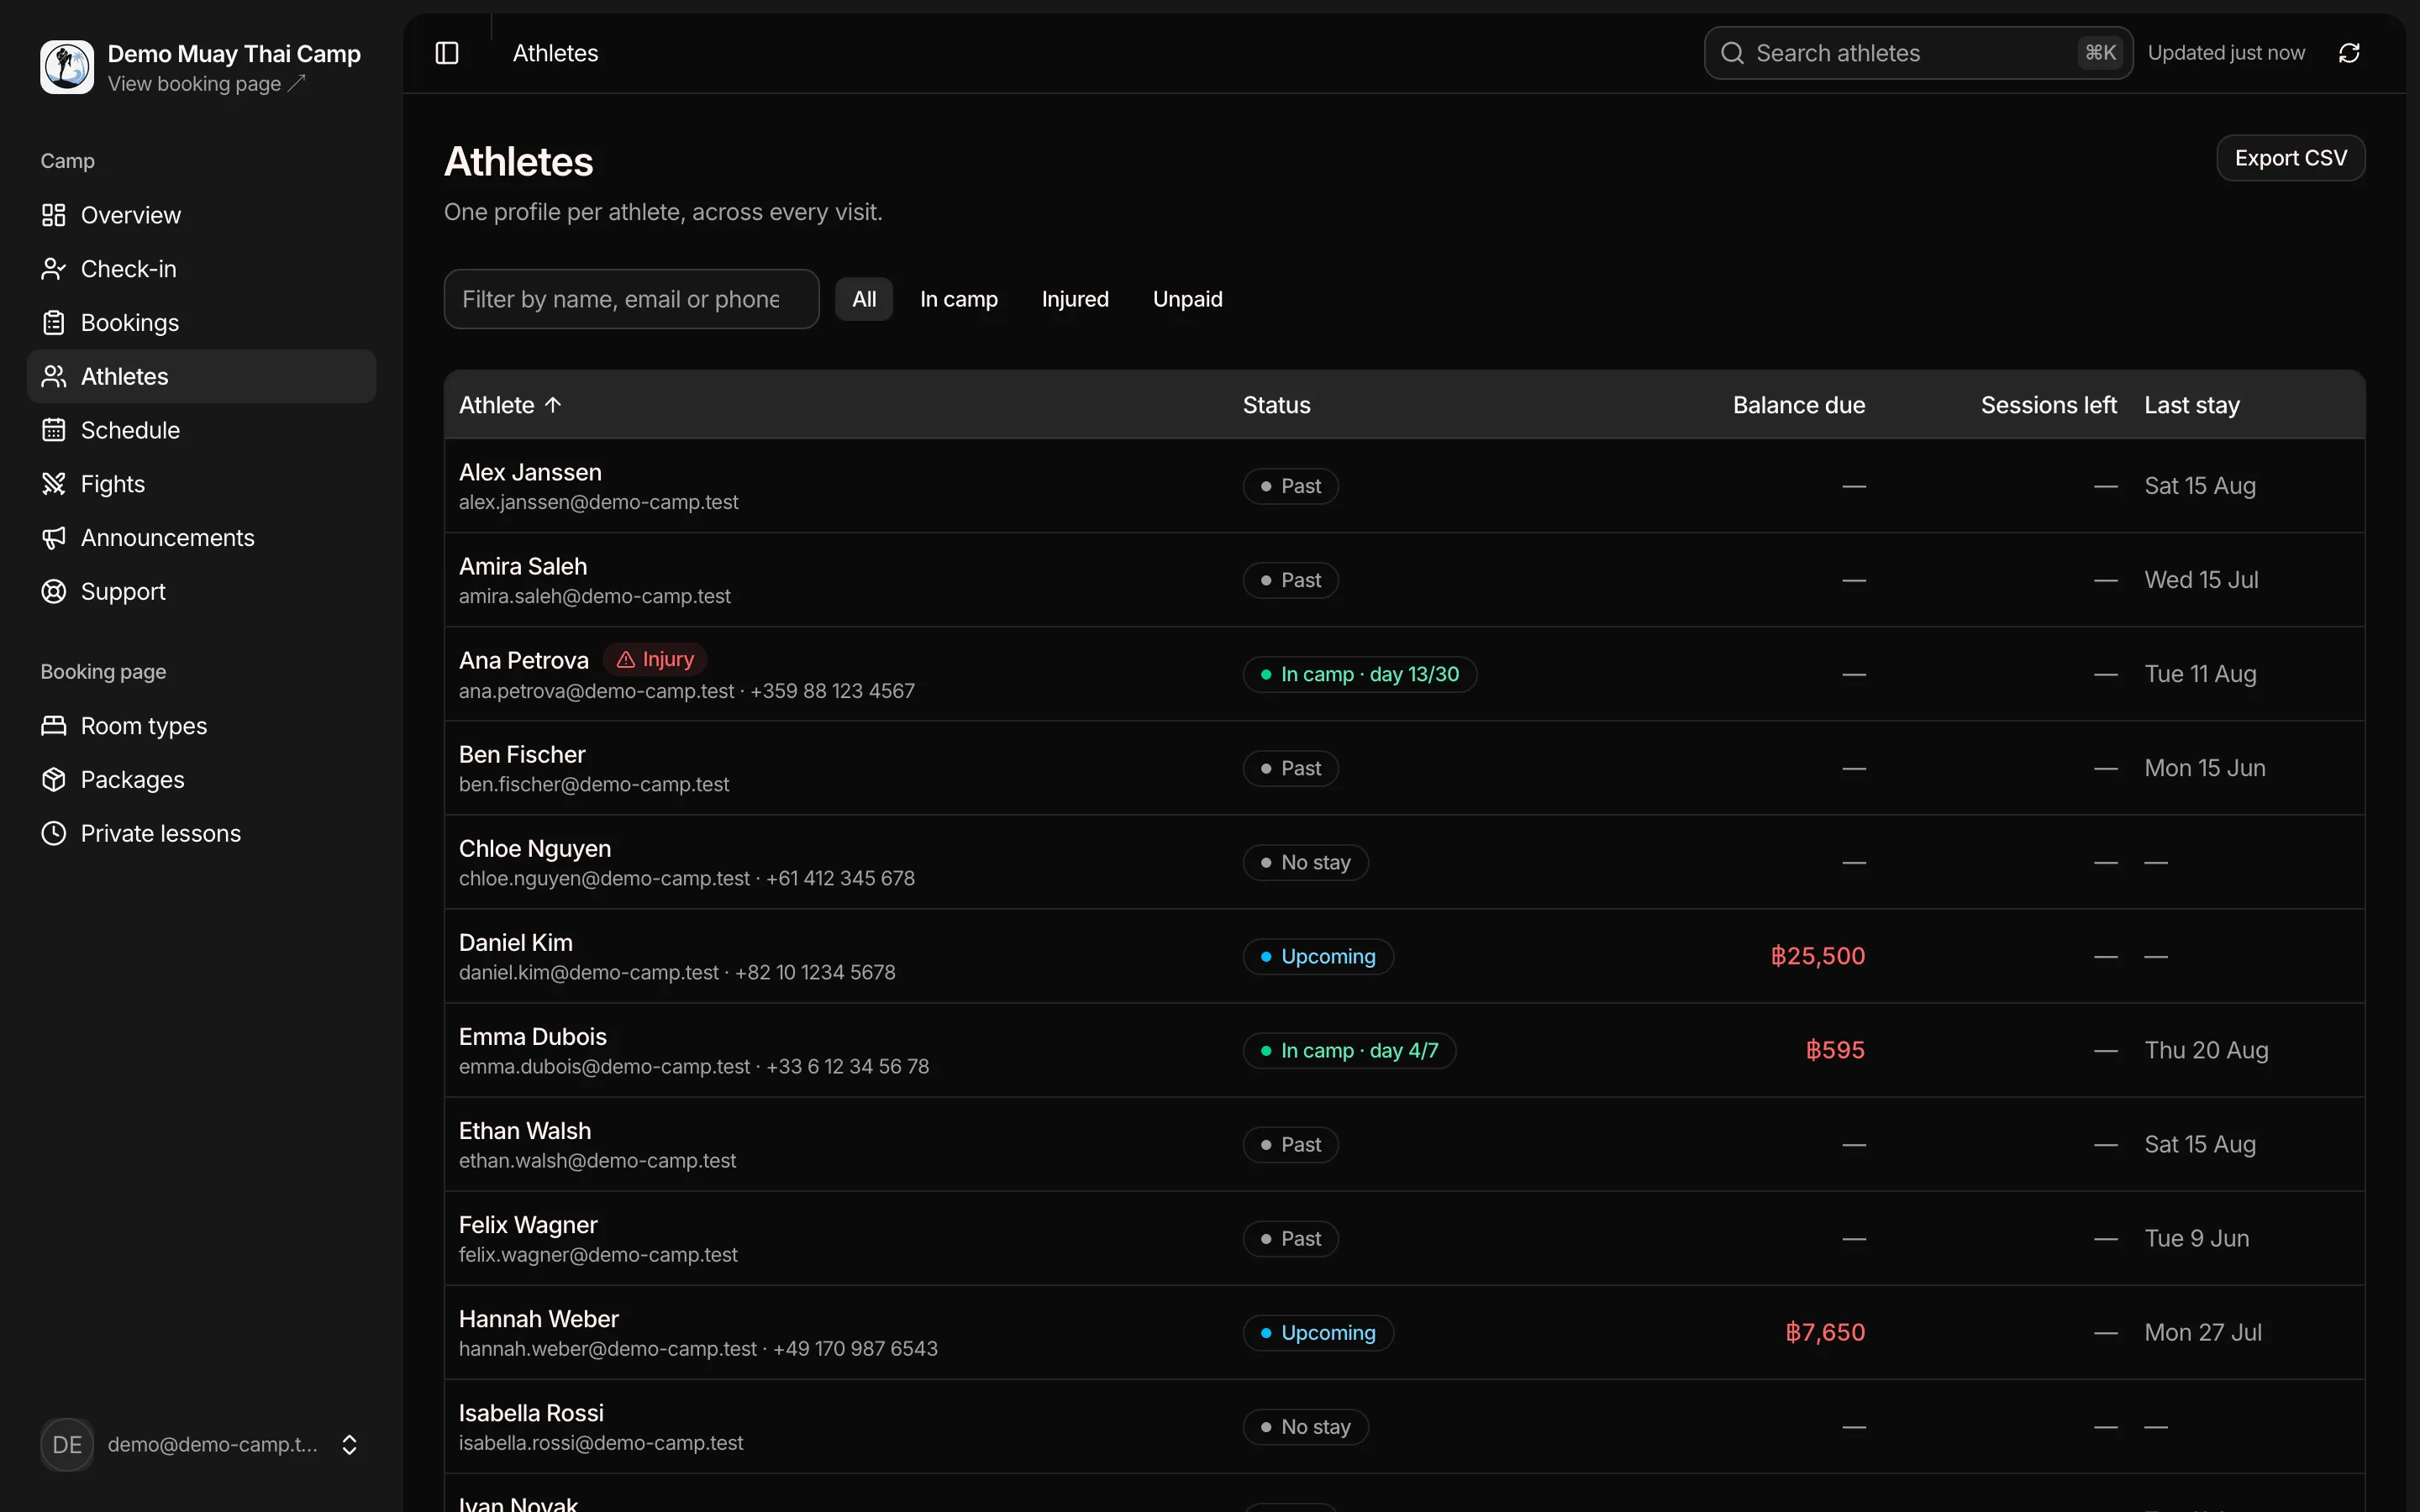Click the Bookings clipboard icon
The image size is (2420, 1512).
click(x=54, y=323)
